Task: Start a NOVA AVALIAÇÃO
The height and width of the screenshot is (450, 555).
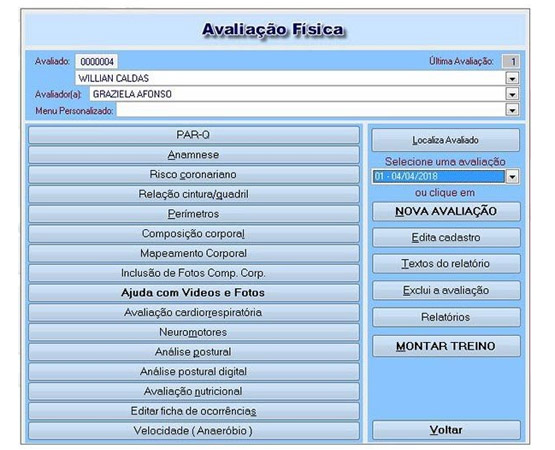Action: 446,211
